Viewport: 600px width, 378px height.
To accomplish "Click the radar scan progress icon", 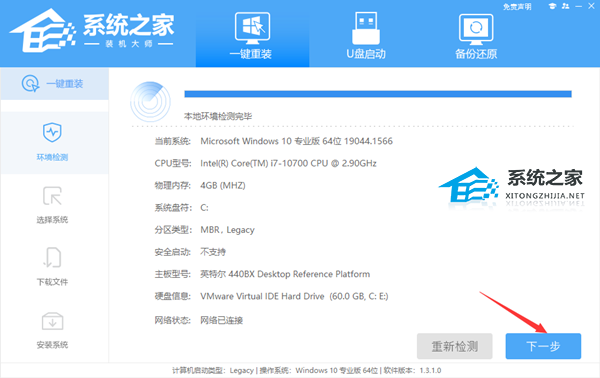I will [150, 102].
